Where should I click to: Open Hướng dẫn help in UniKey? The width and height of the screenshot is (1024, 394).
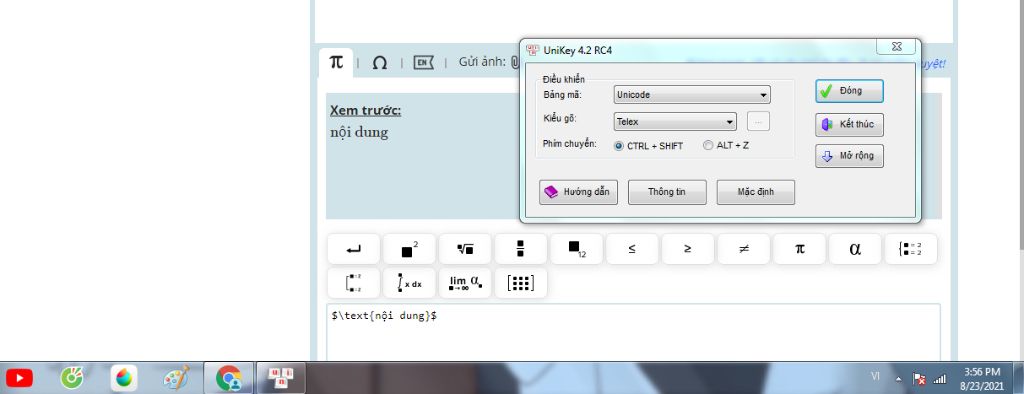tap(578, 192)
